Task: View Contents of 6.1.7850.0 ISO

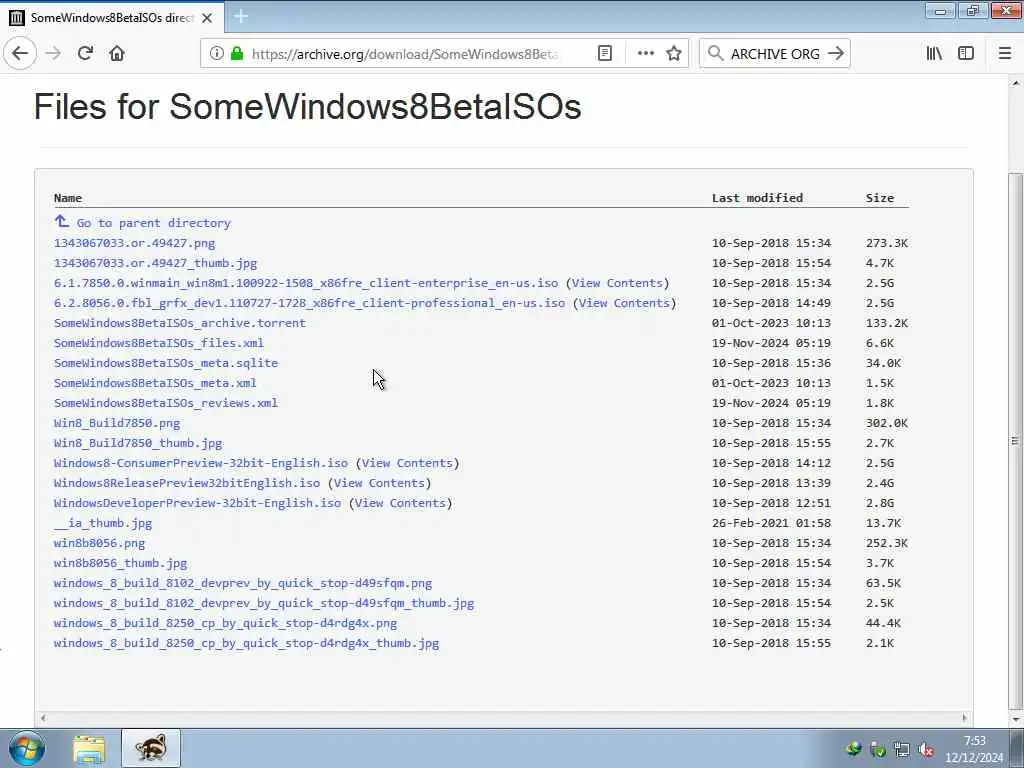Action: point(617,283)
